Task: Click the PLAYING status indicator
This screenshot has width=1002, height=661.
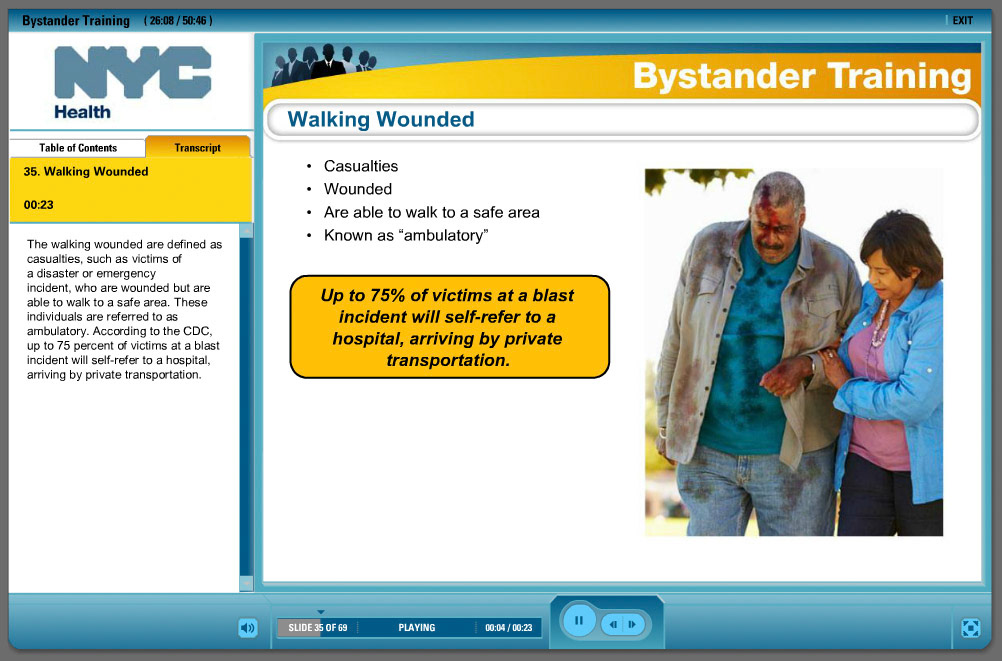Action: [417, 627]
